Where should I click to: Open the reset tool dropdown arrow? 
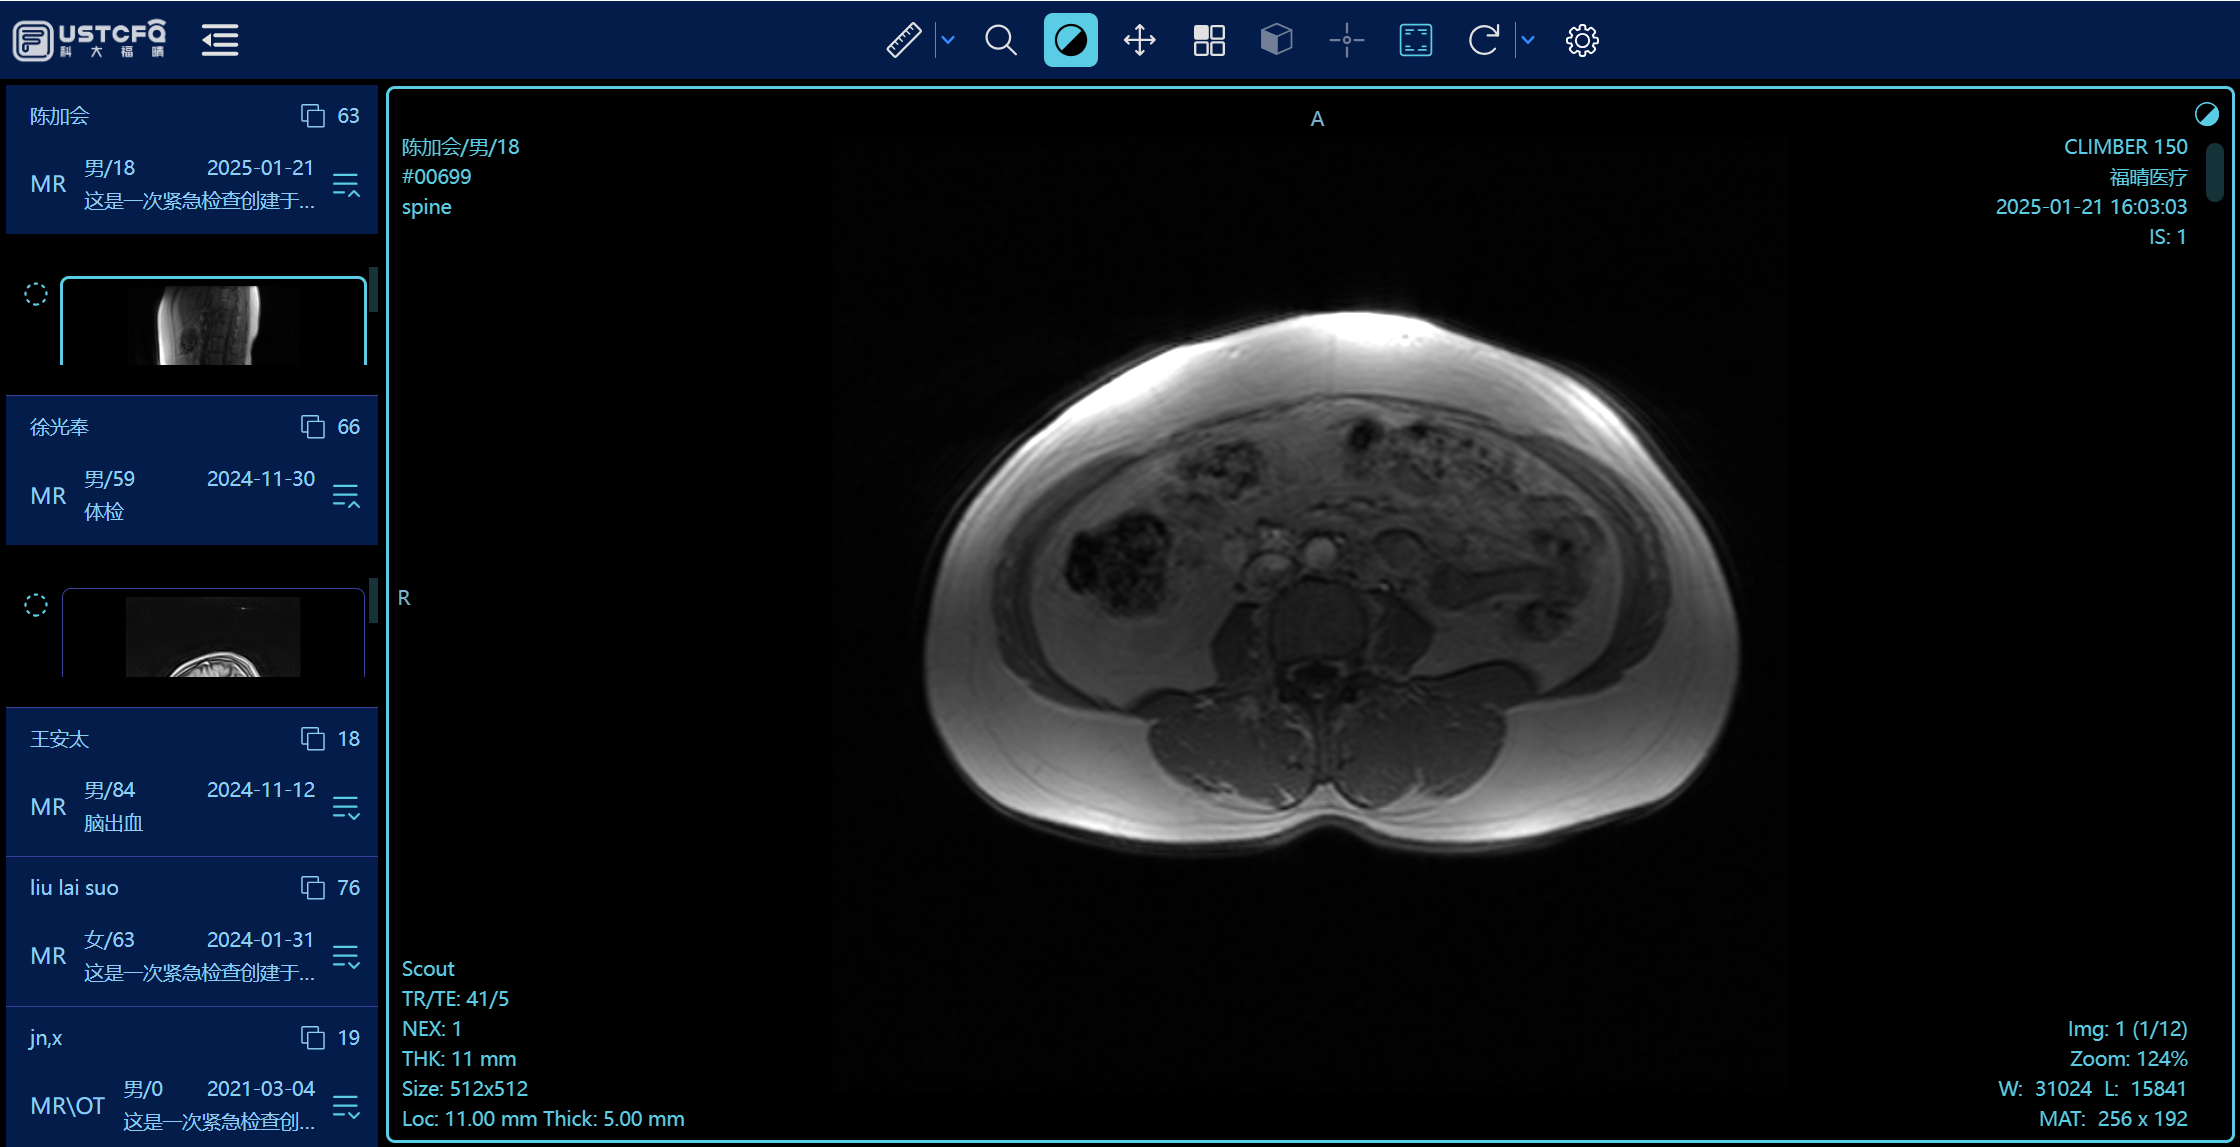(1527, 41)
